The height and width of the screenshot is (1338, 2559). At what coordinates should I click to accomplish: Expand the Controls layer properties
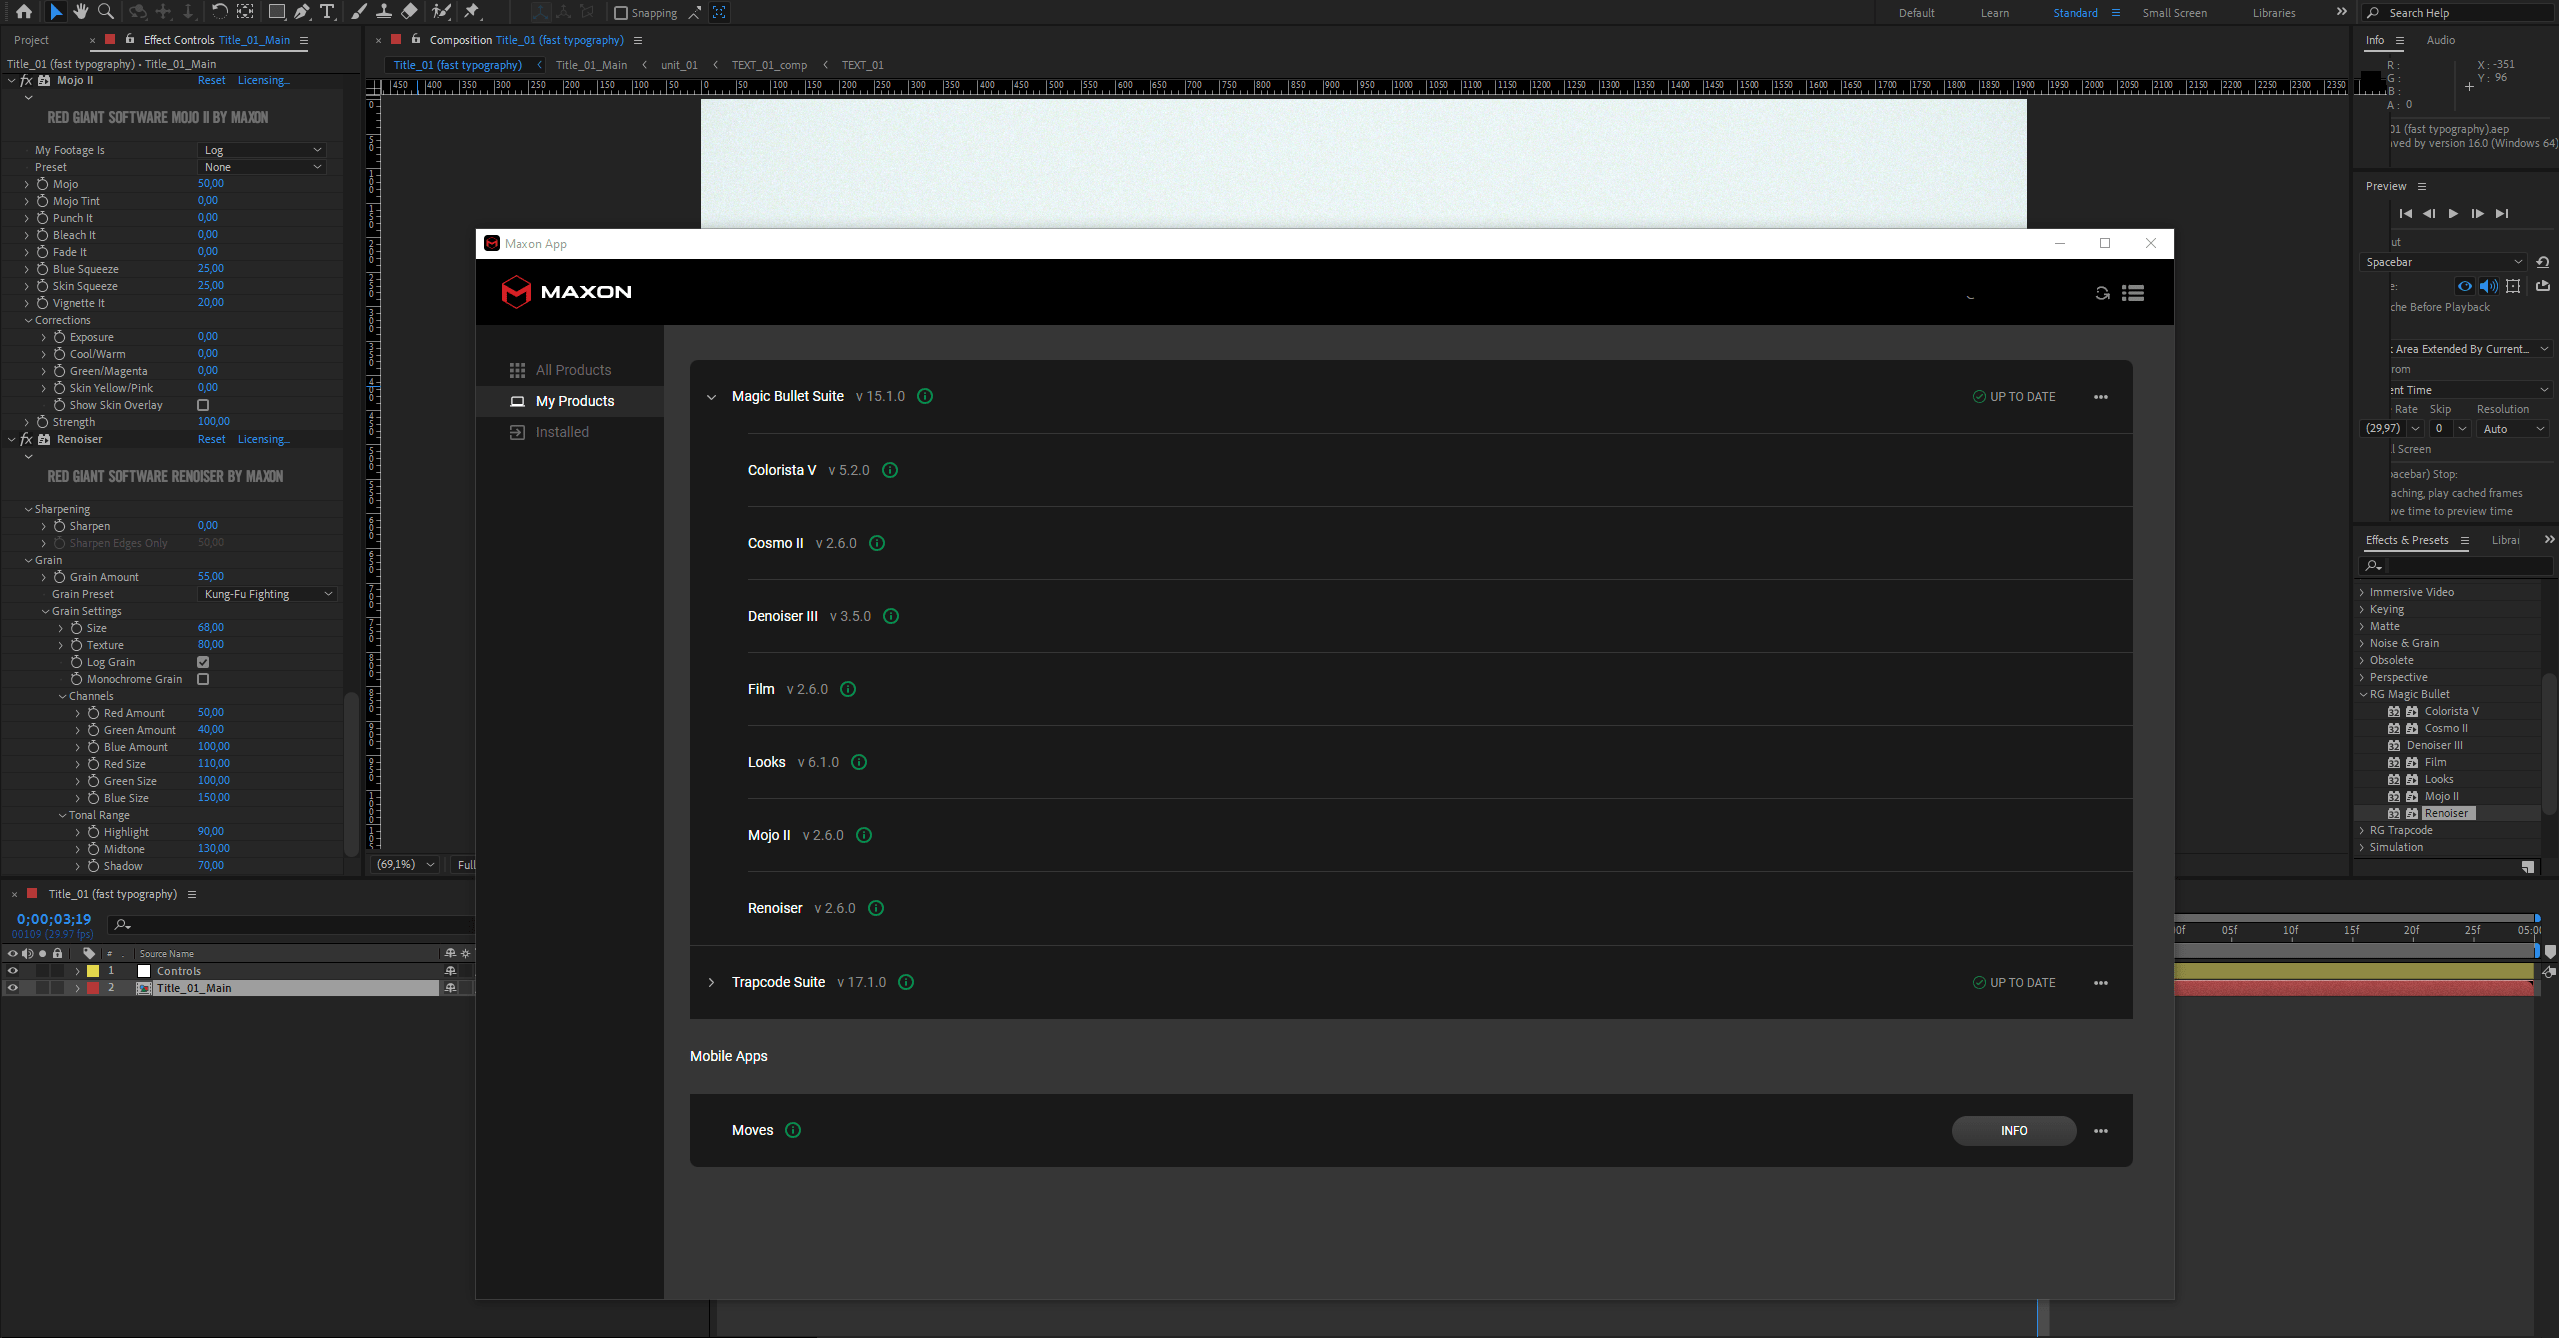pyautogui.click(x=77, y=971)
